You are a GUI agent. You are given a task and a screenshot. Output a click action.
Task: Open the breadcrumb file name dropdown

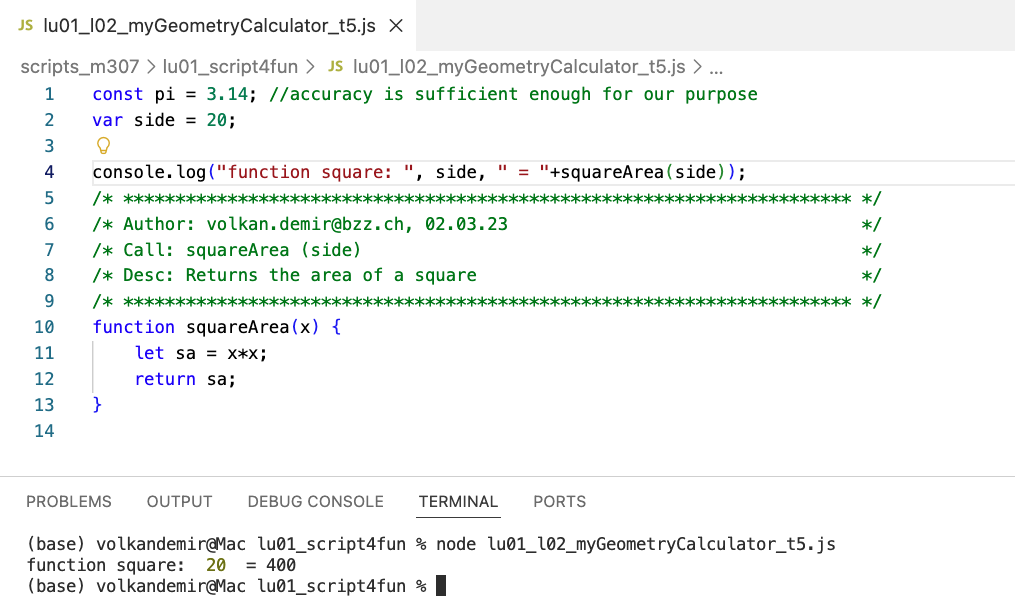pos(518,67)
